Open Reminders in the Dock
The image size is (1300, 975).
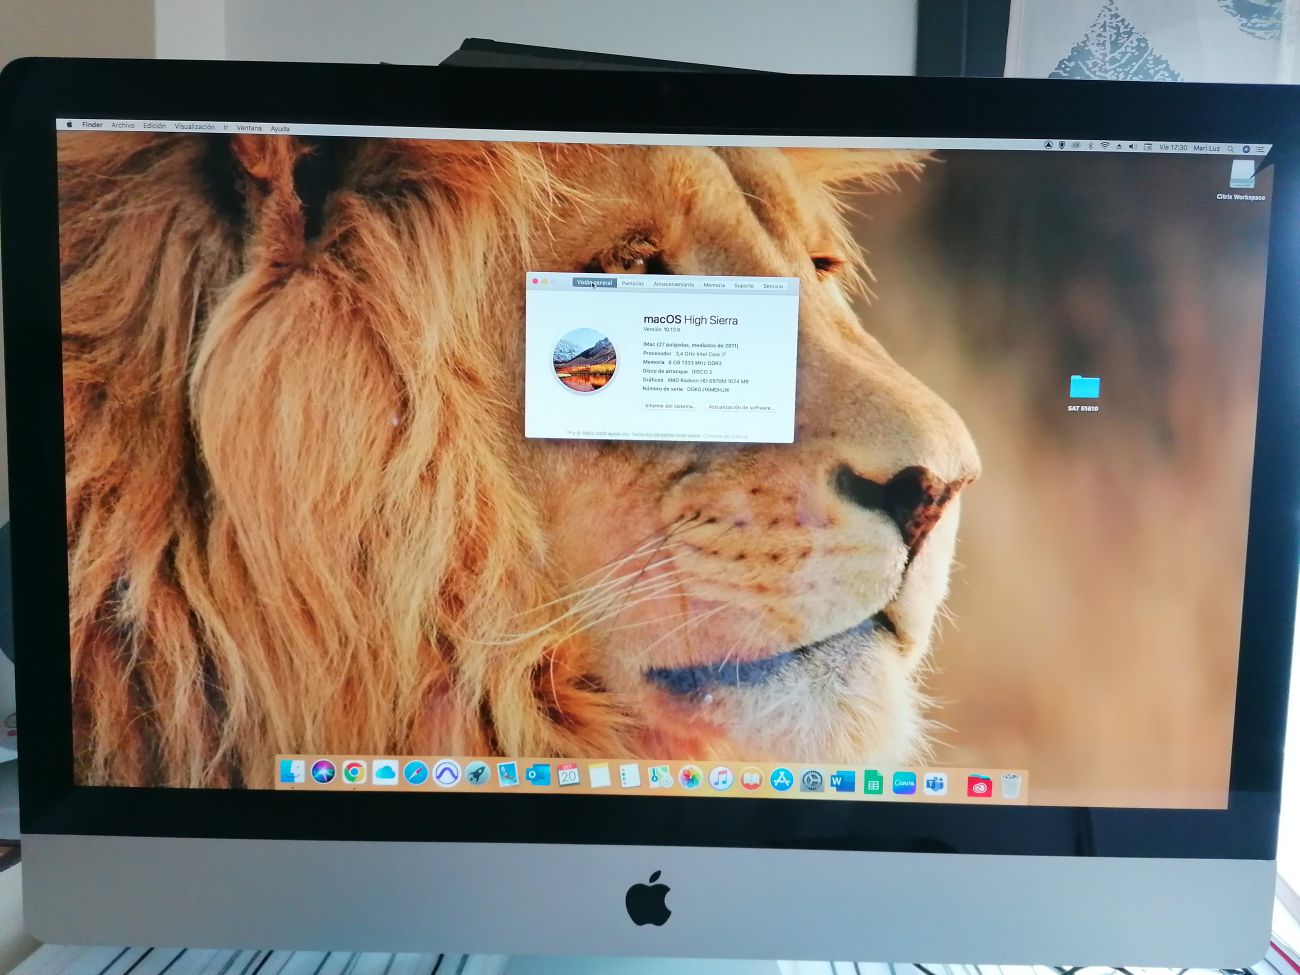pos(630,776)
